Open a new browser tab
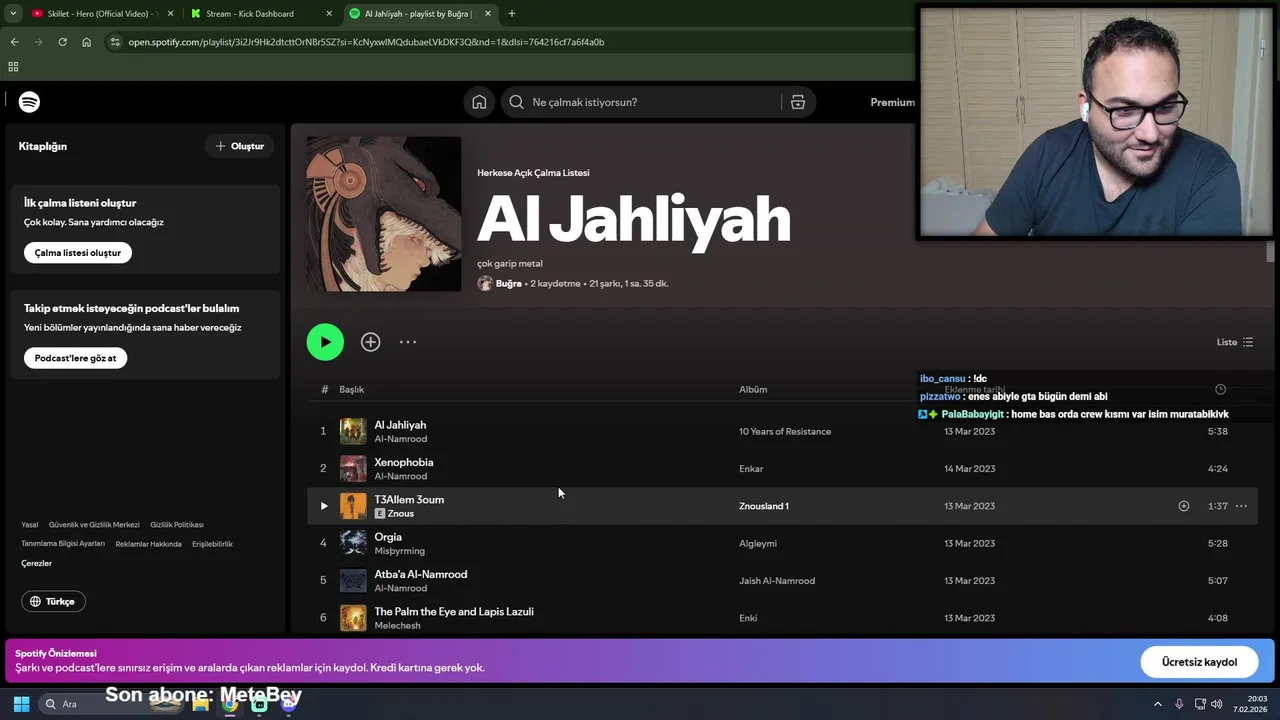1280x720 pixels. tap(512, 13)
